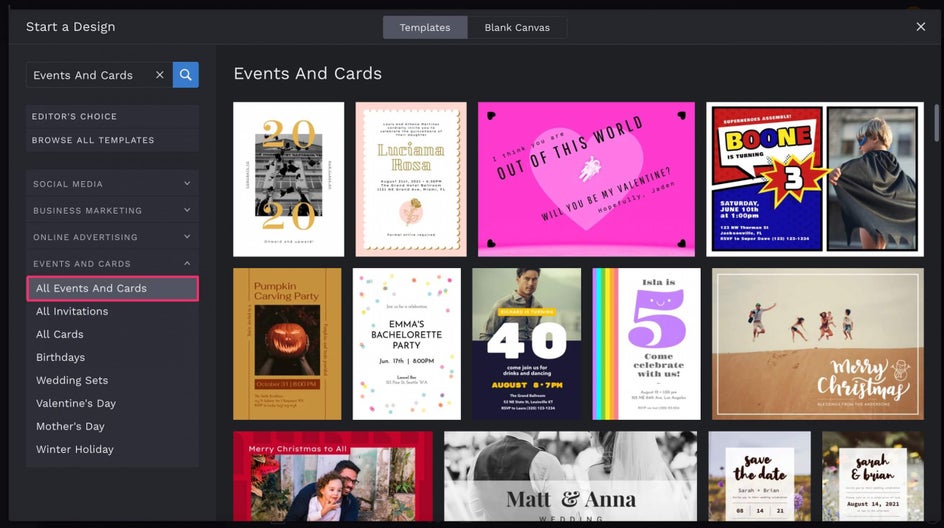
Task: Choose the Merry Christmas to All template
Action: coord(333,476)
